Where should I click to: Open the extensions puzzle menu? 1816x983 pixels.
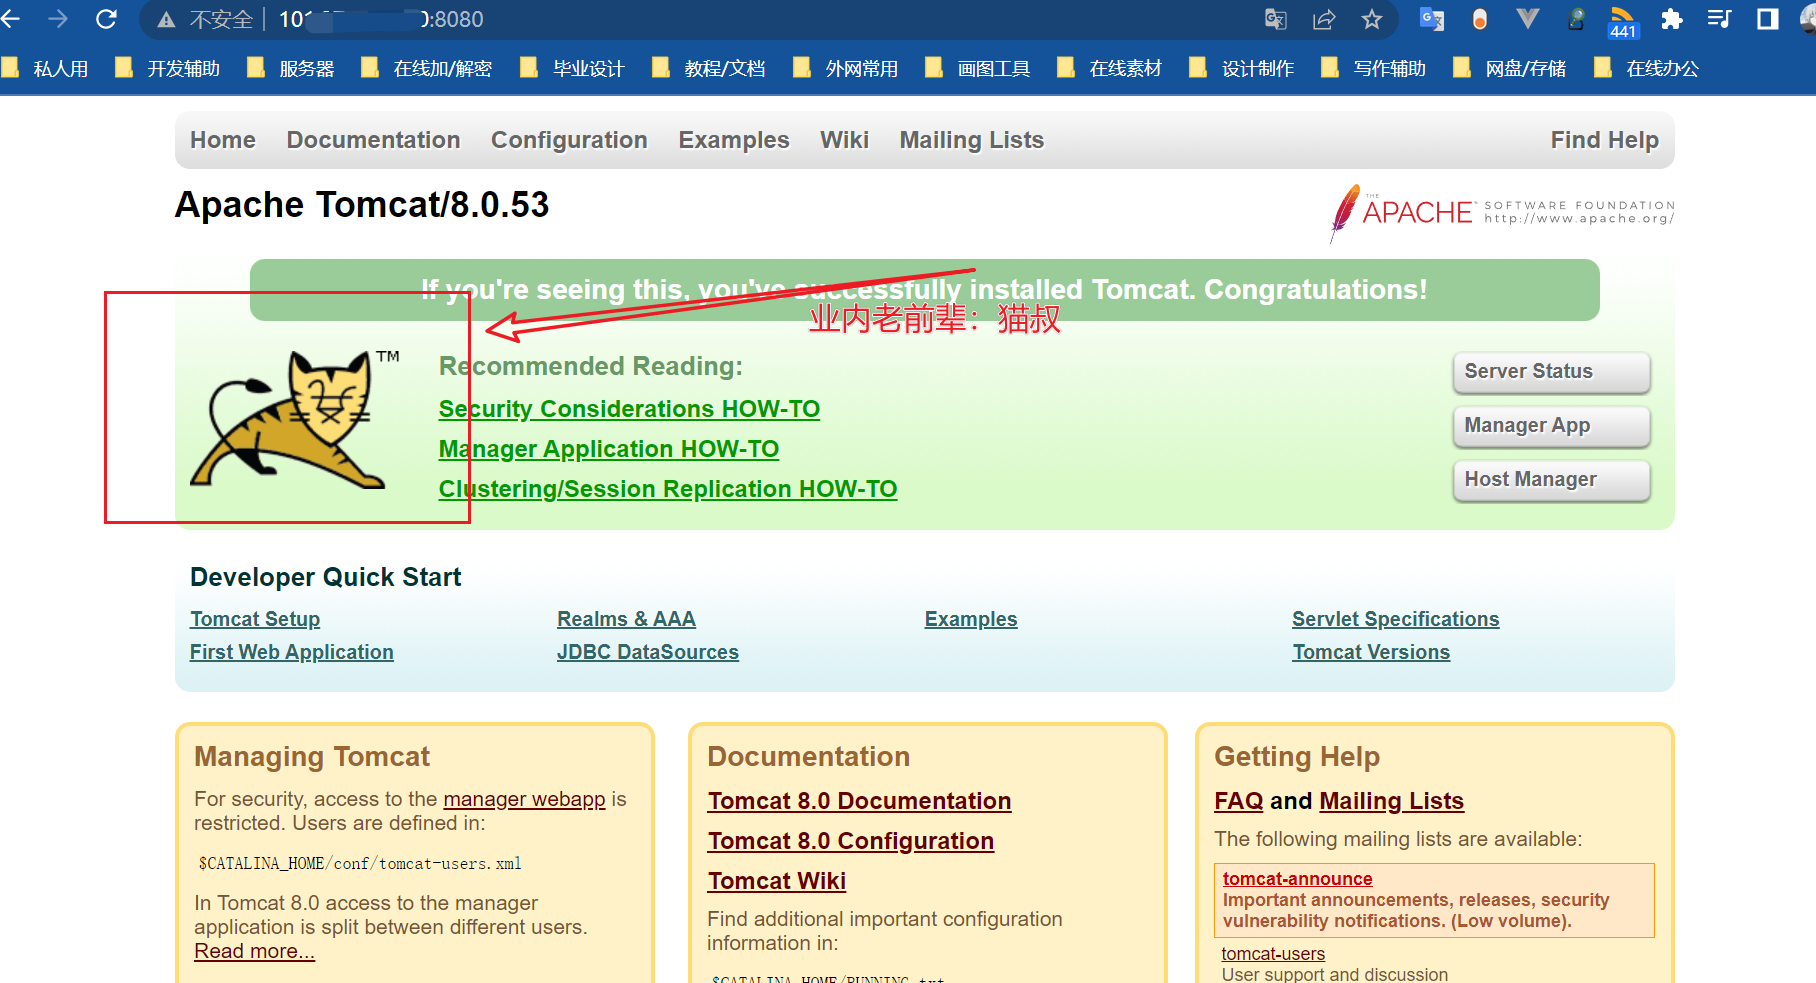[1671, 19]
